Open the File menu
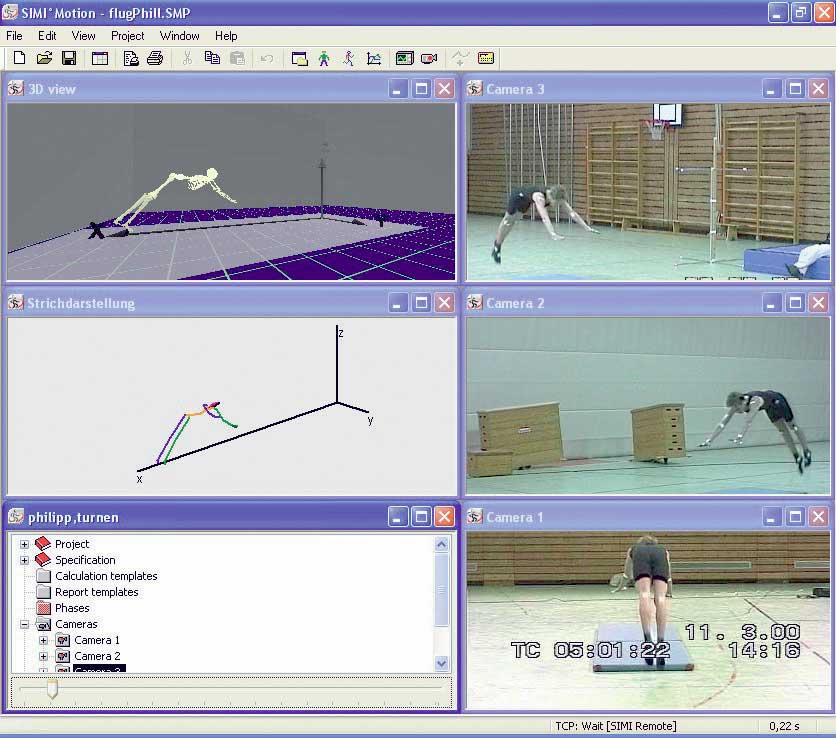Image resolution: width=836 pixels, height=738 pixels. click(x=14, y=36)
